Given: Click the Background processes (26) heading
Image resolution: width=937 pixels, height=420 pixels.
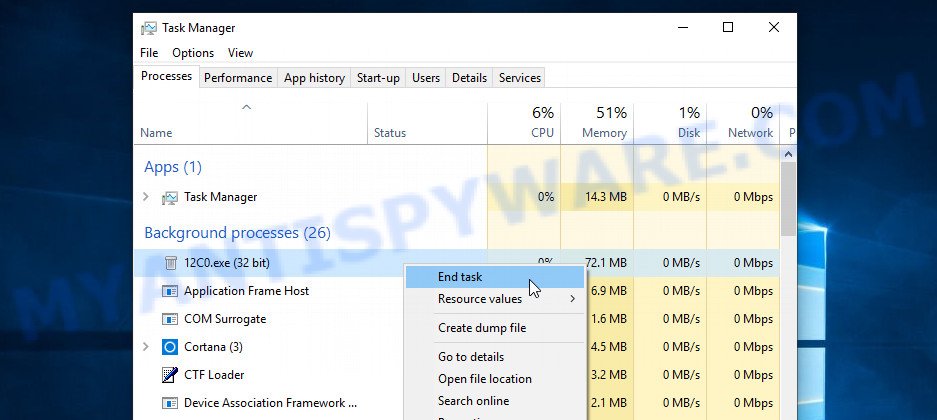Looking at the screenshot, I should click(x=237, y=232).
